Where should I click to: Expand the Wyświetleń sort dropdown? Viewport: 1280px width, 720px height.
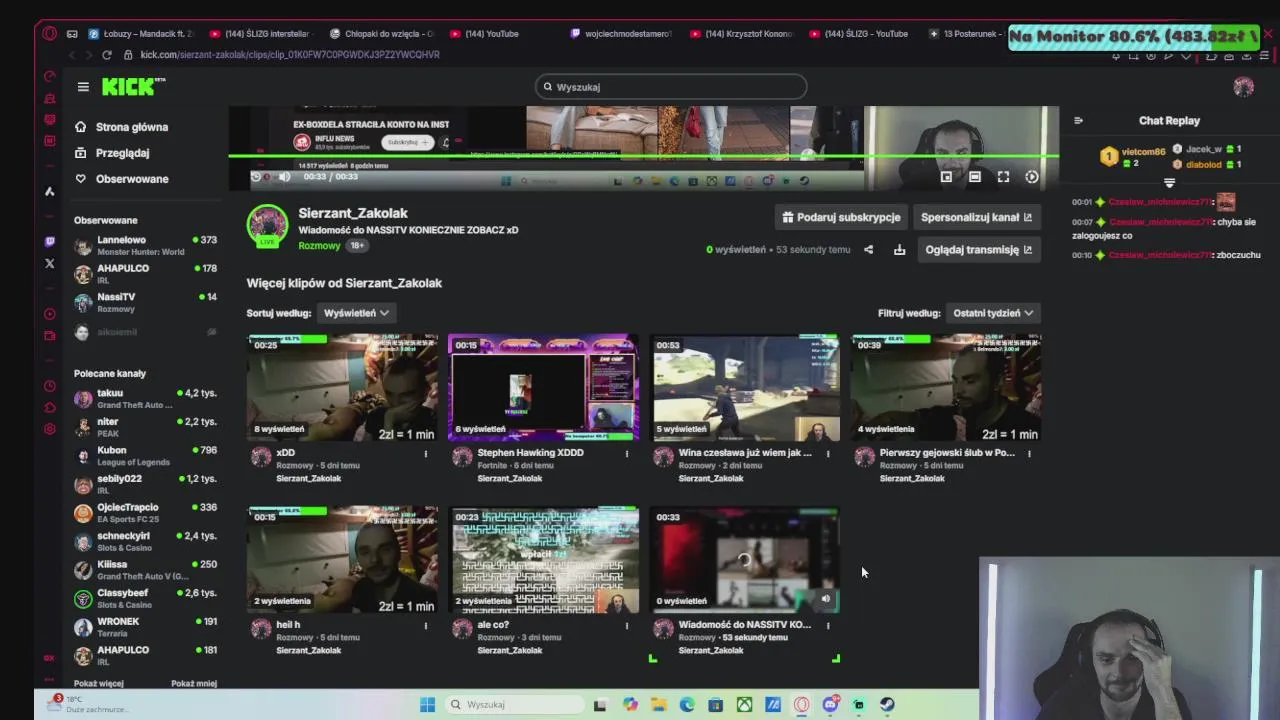(x=356, y=313)
